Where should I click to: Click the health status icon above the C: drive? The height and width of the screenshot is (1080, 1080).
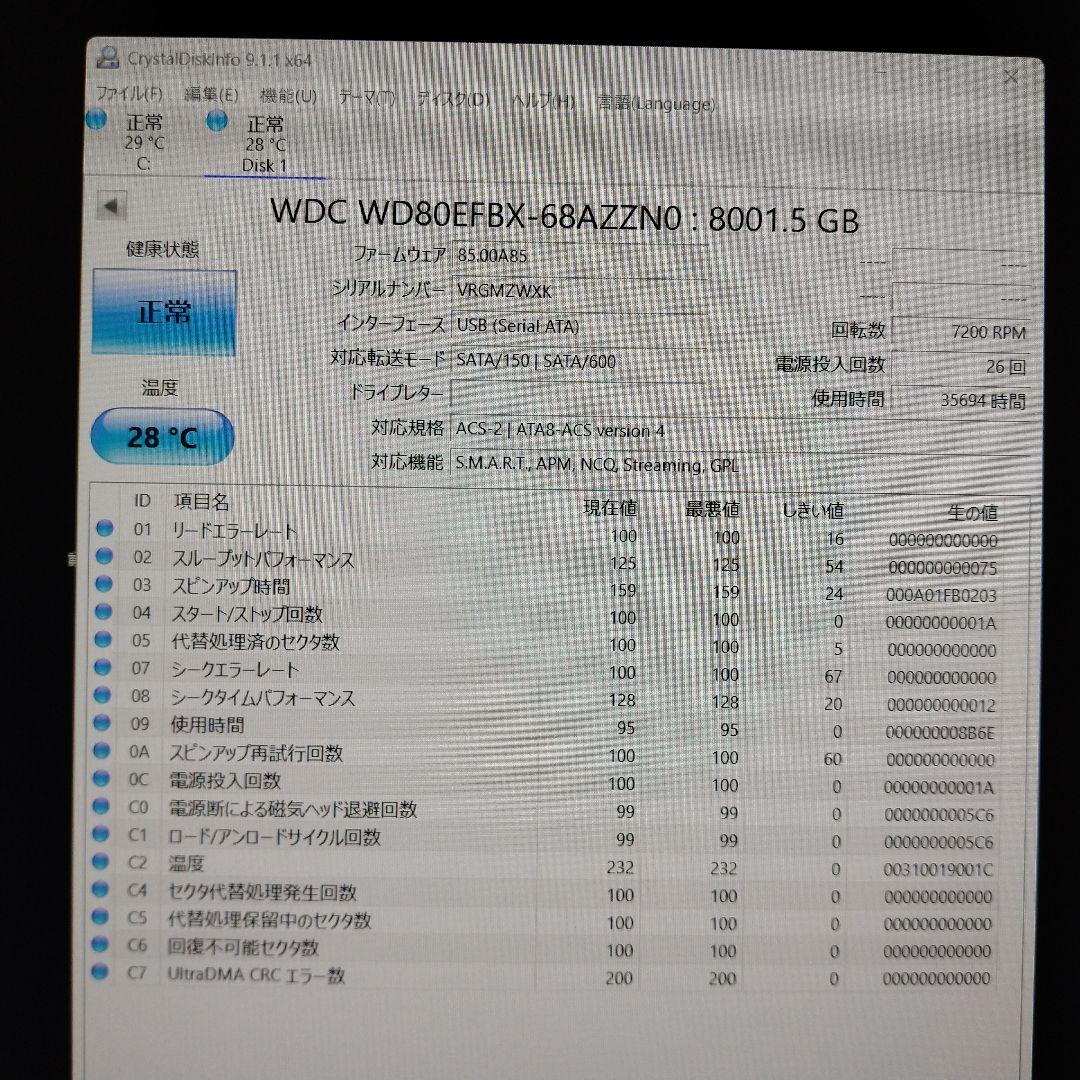click(x=96, y=120)
